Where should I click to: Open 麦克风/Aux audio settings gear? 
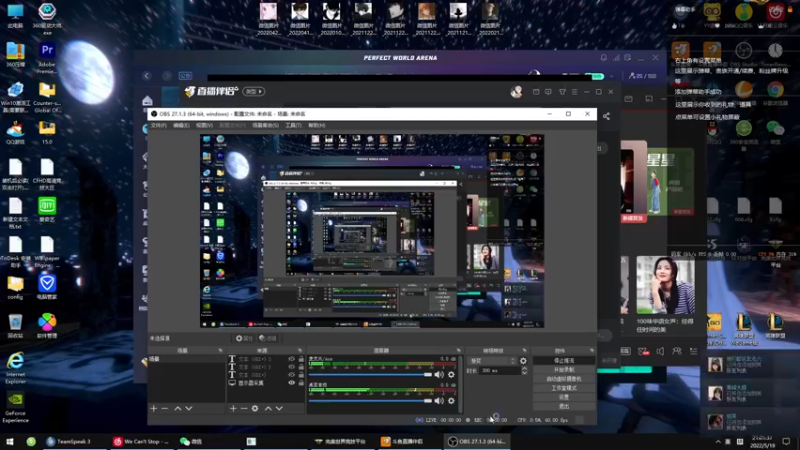click(x=451, y=375)
